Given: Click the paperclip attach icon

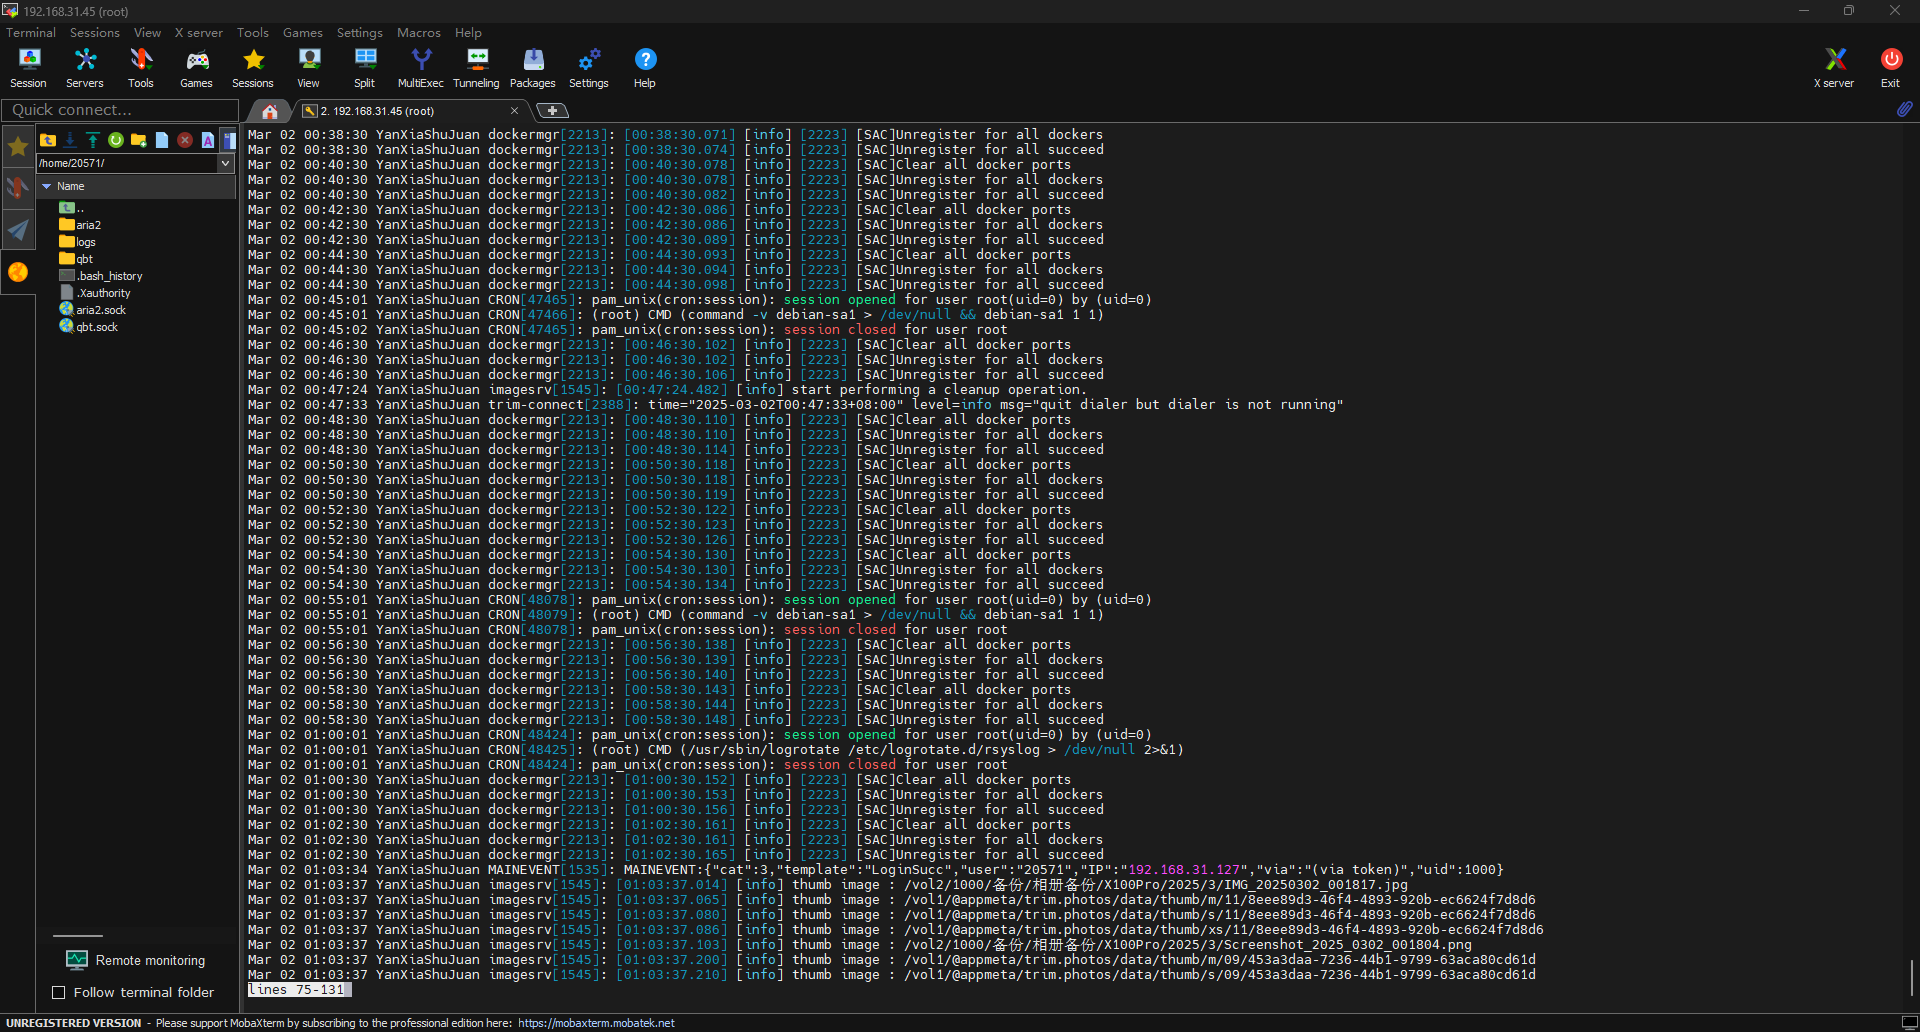Looking at the screenshot, I should (1904, 109).
